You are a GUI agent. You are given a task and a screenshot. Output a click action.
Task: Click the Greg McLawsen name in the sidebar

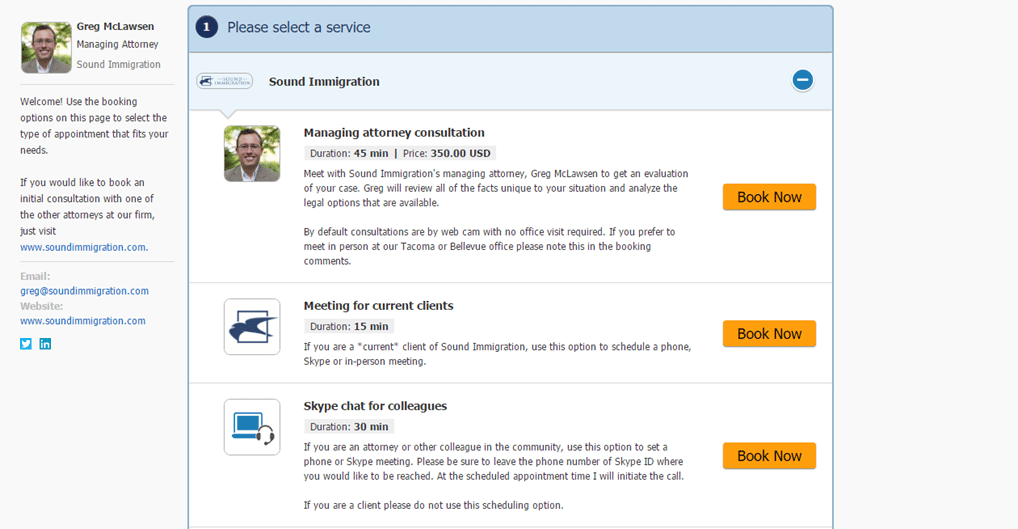coord(116,27)
